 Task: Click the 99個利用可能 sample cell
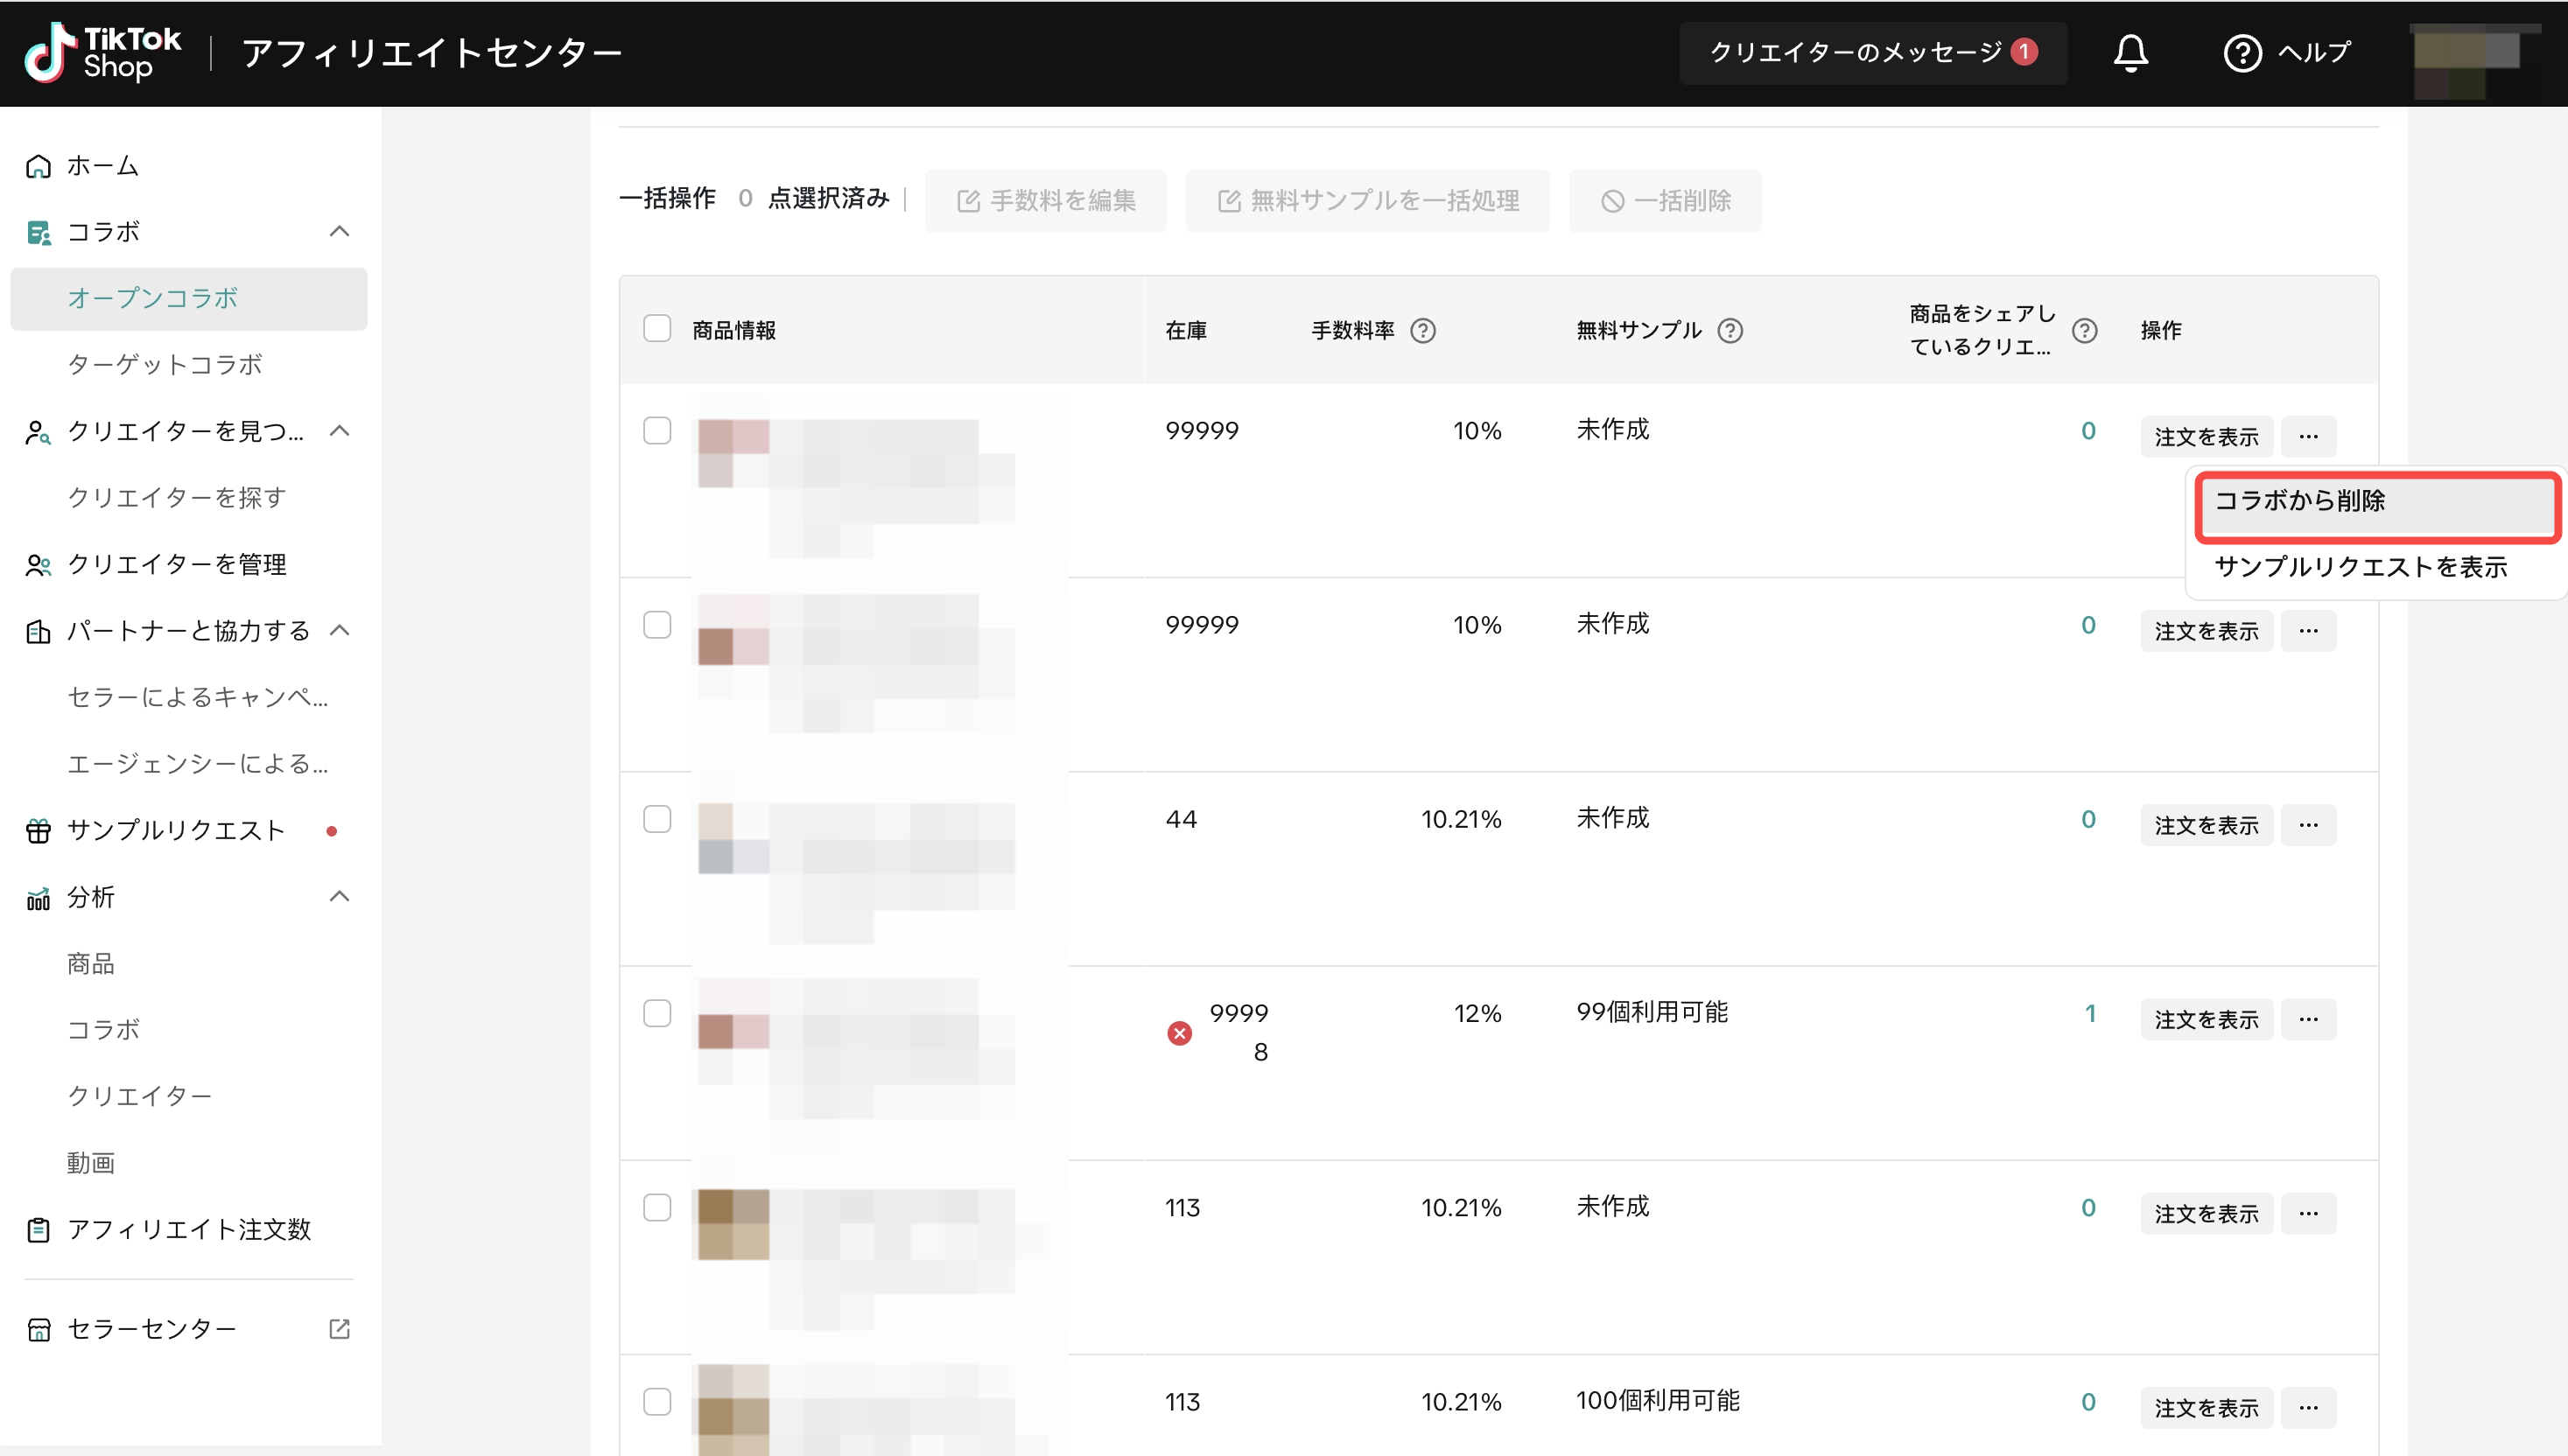[x=1652, y=1012]
